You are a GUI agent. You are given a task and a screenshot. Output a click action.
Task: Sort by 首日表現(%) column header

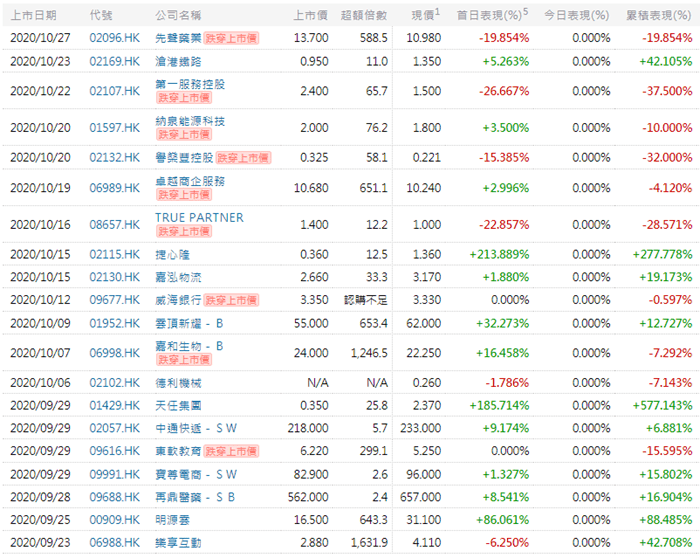492,15
